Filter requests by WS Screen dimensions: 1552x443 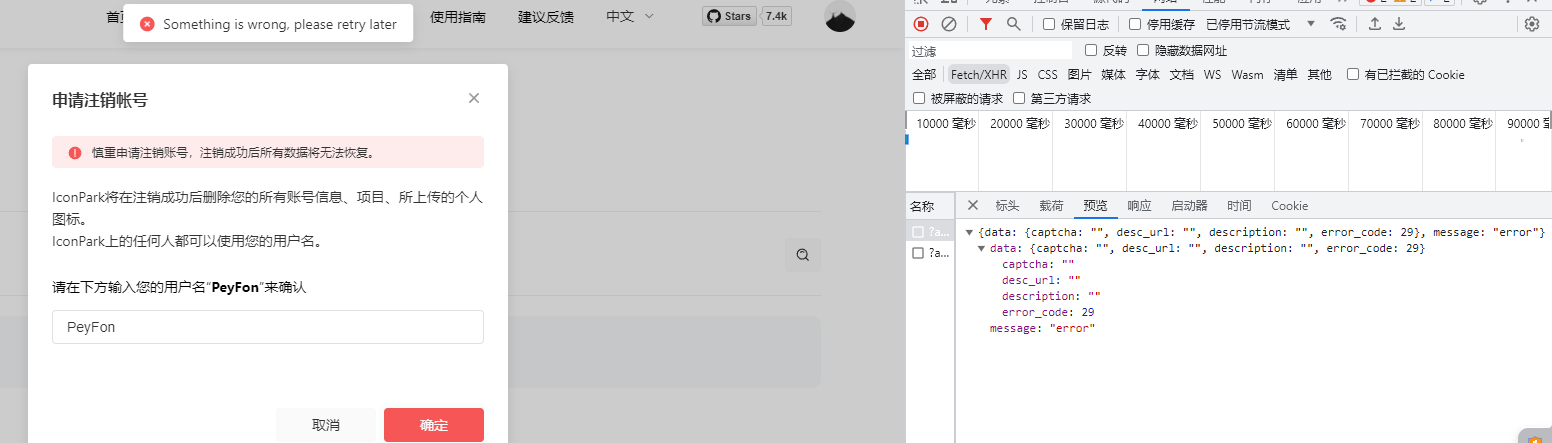tap(1212, 74)
